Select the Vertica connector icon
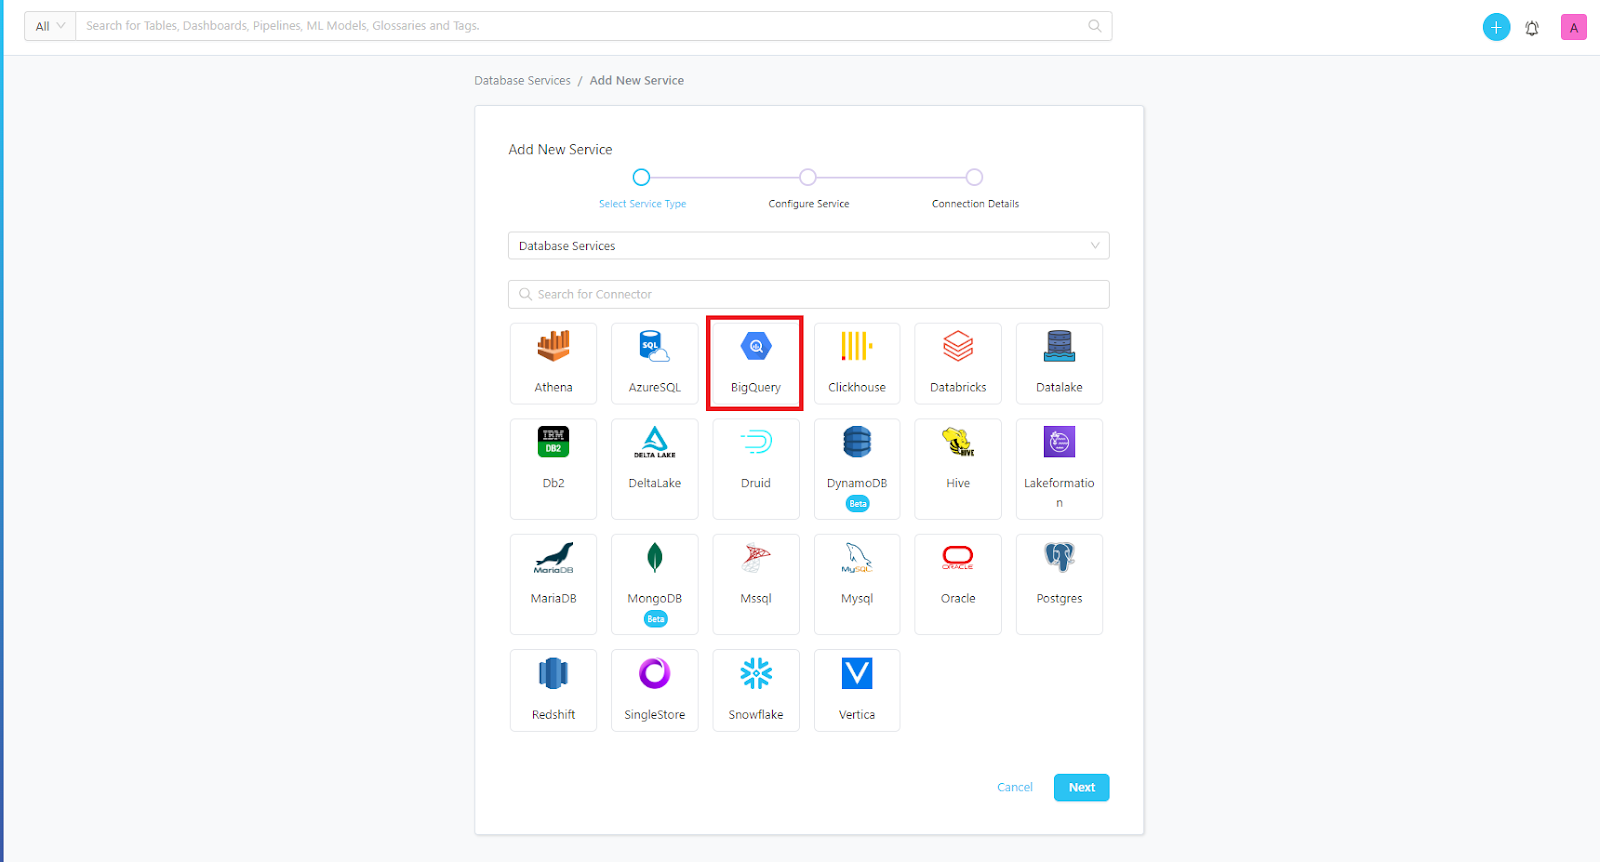This screenshot has height=862, width=1600. (856, 674)
